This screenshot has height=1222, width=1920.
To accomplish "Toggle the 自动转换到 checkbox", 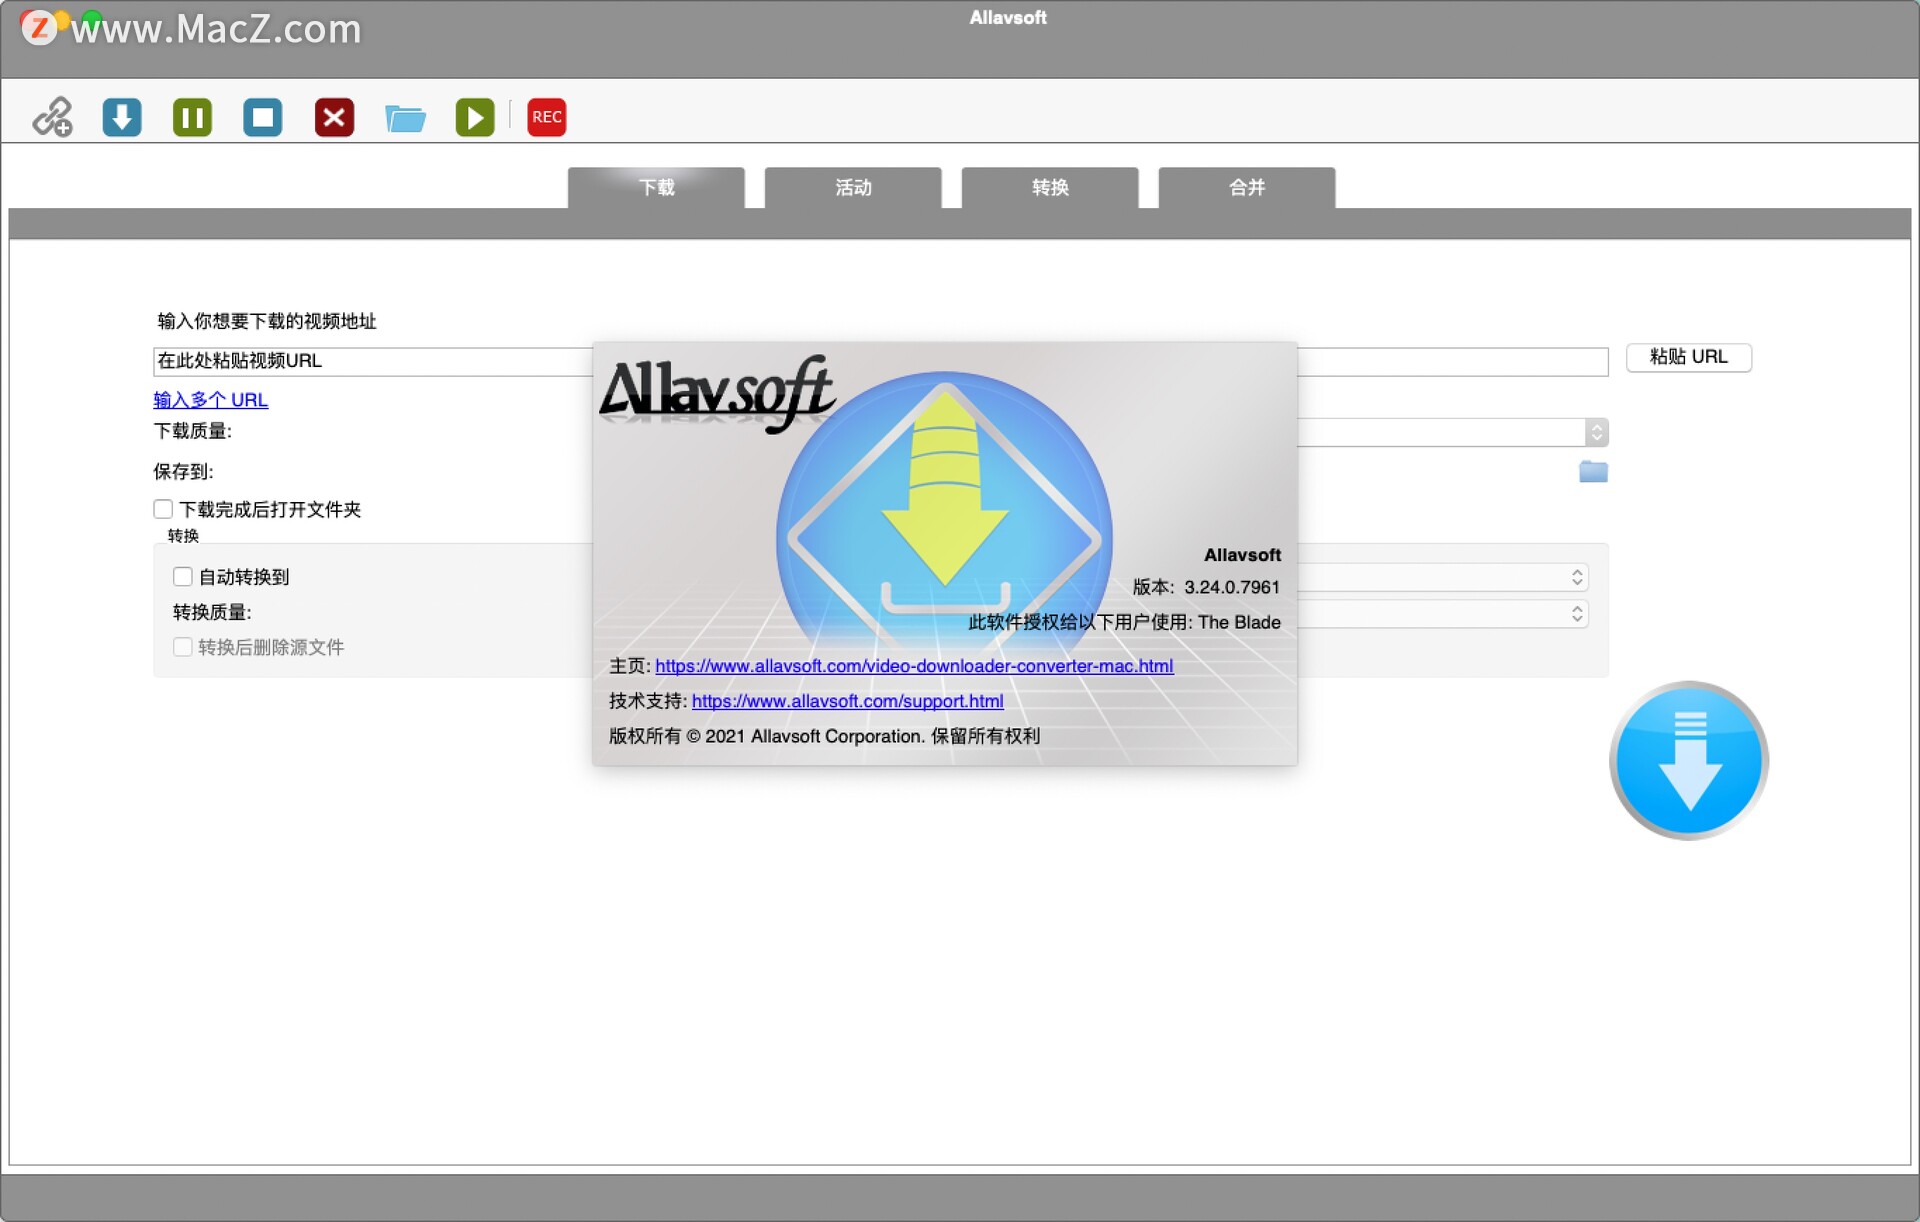I will 183,577.
